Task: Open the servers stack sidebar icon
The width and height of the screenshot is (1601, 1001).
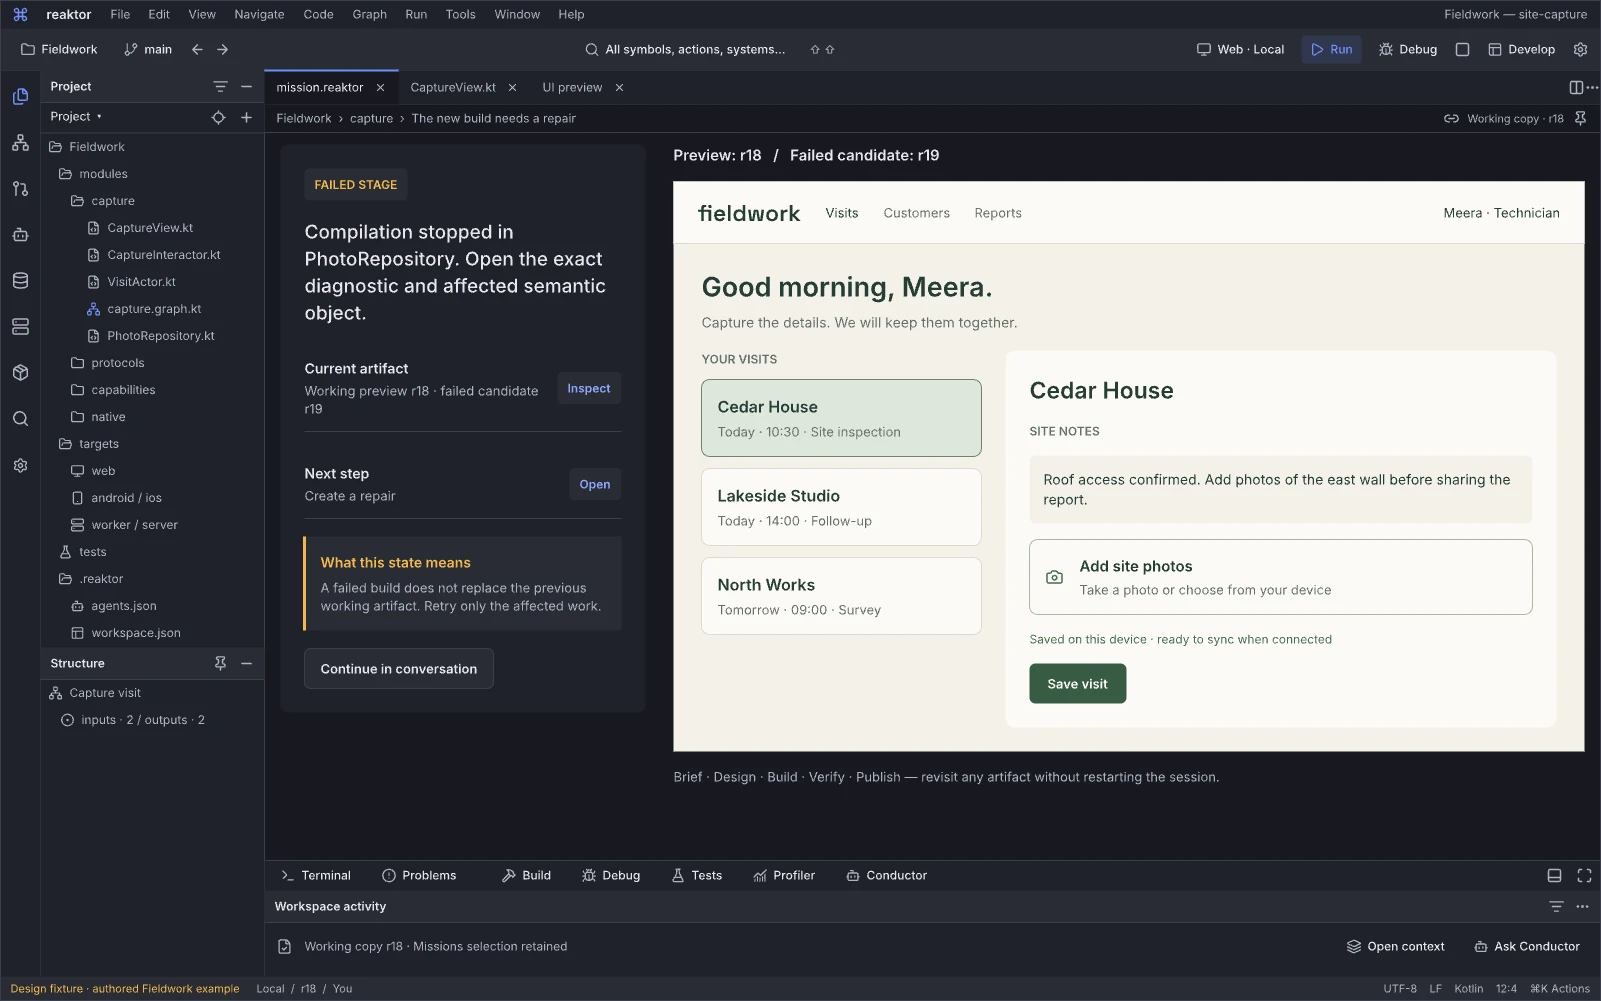Action: pos(20,327)
